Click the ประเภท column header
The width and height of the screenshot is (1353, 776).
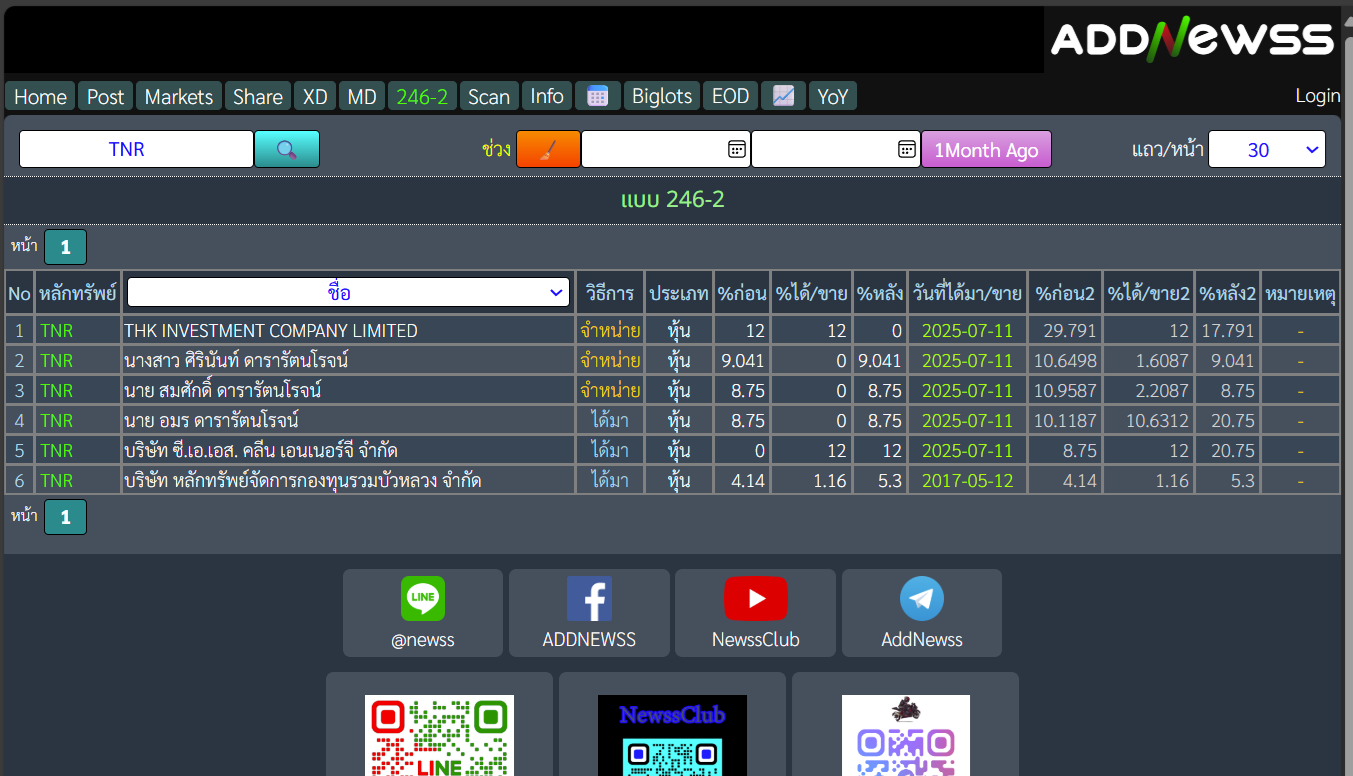tap(678, 293)
